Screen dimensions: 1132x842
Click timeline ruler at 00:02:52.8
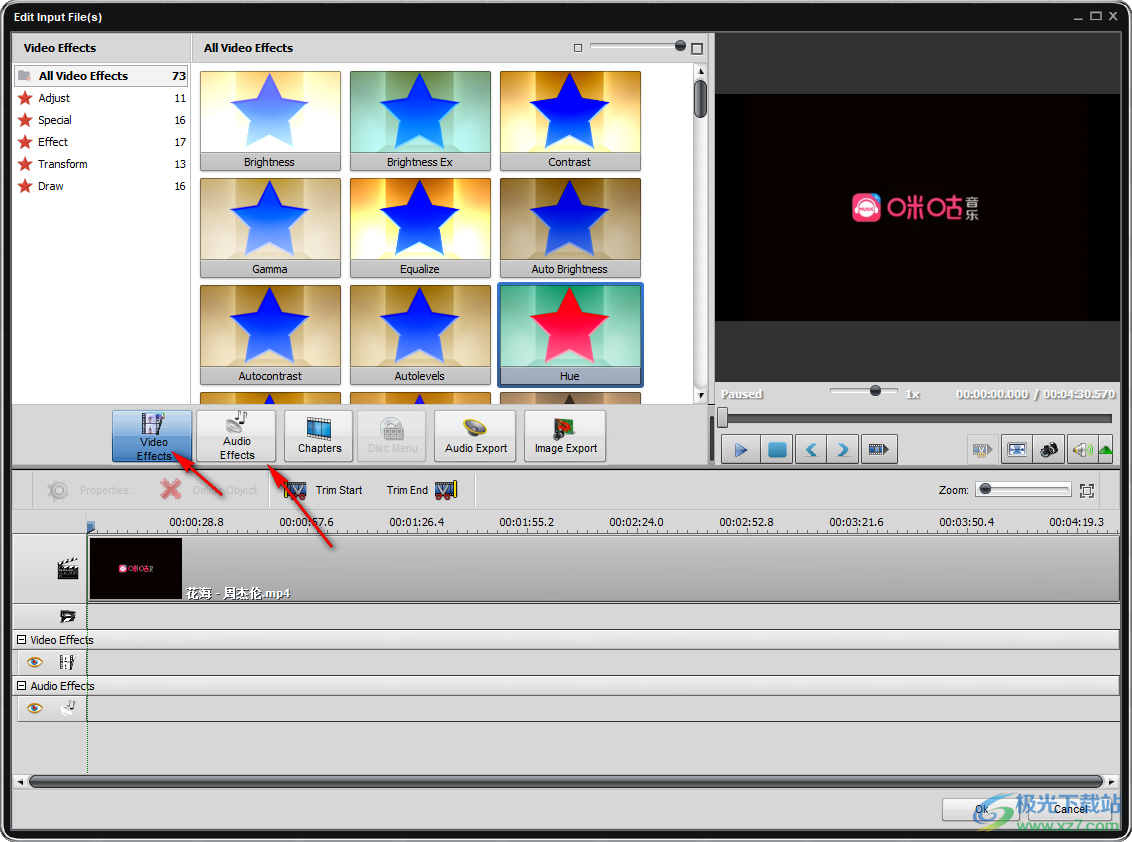pos(746,522)
